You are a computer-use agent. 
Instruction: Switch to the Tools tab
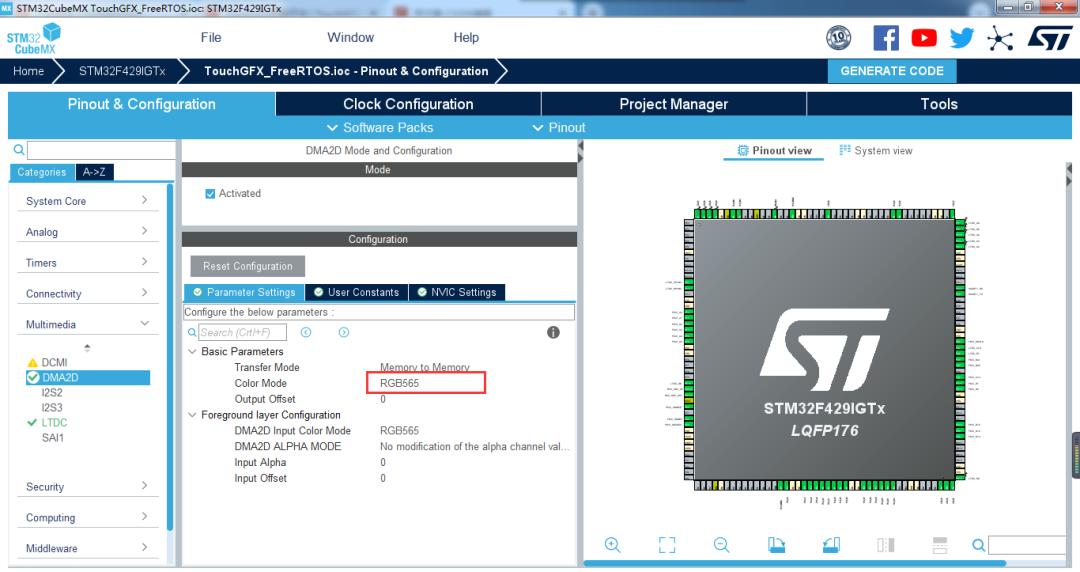point(939,104)
